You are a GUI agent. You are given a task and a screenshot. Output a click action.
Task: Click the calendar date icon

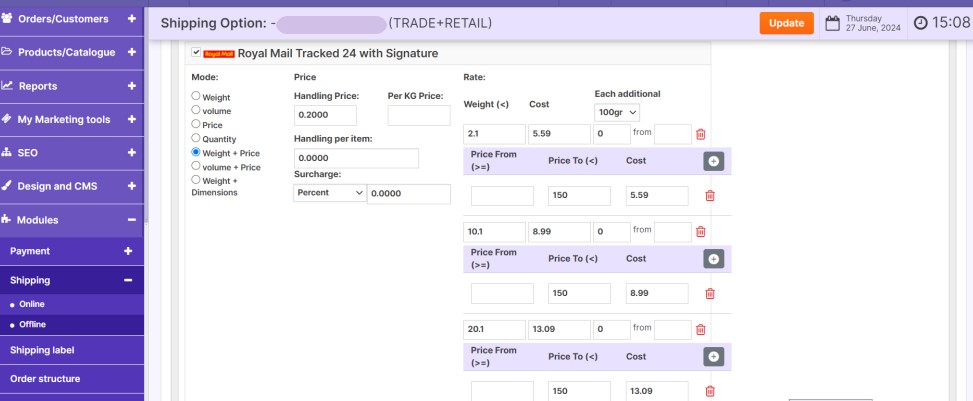coord(831,23)
